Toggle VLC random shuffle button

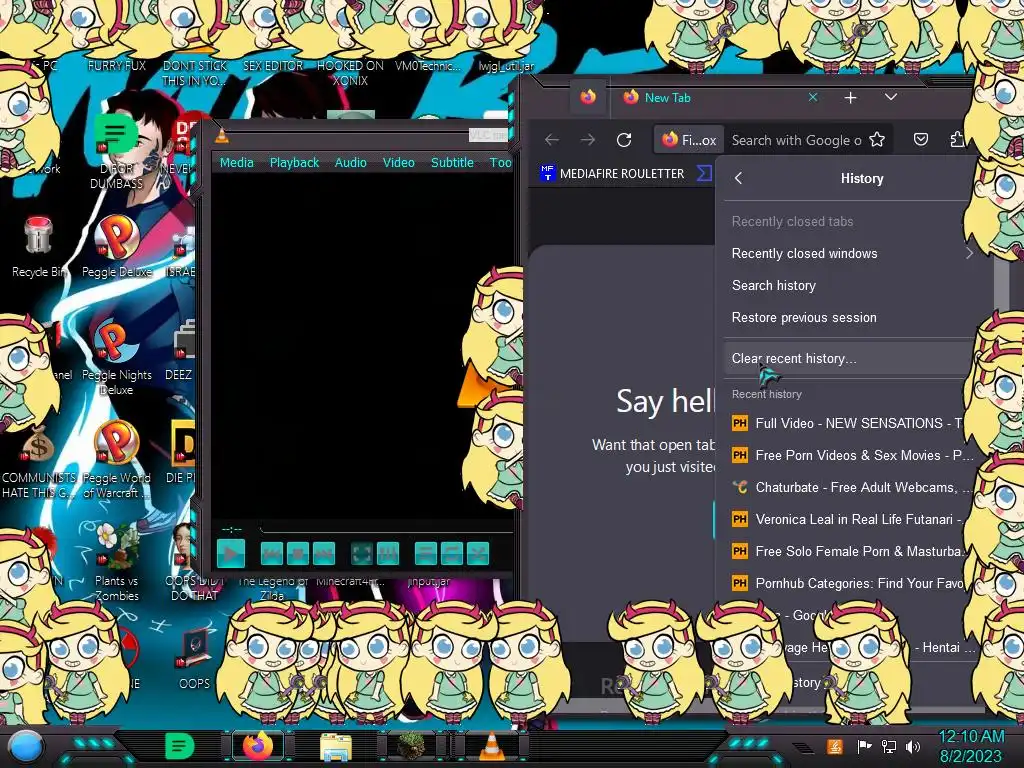478,554
